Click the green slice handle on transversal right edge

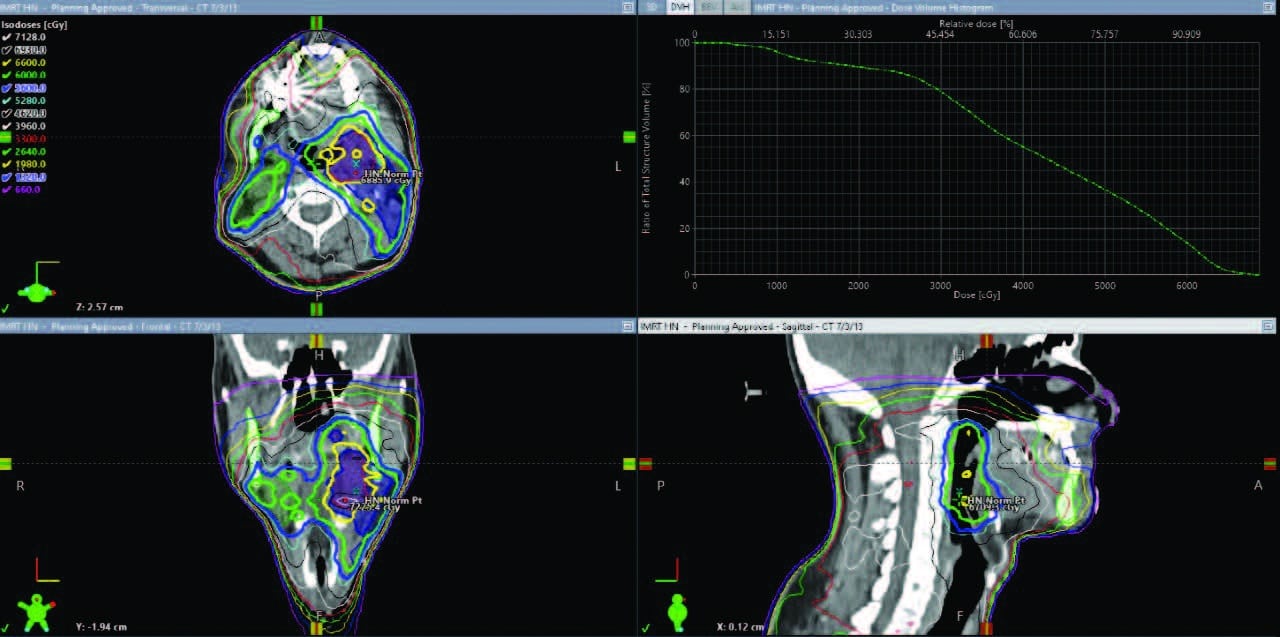(629, 137)
